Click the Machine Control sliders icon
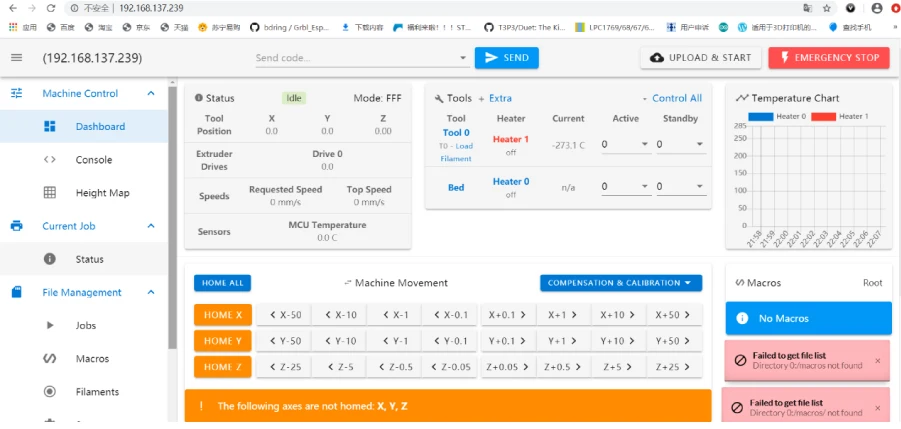The width and height of the screenshot is (901, 429). coord(16,93)
